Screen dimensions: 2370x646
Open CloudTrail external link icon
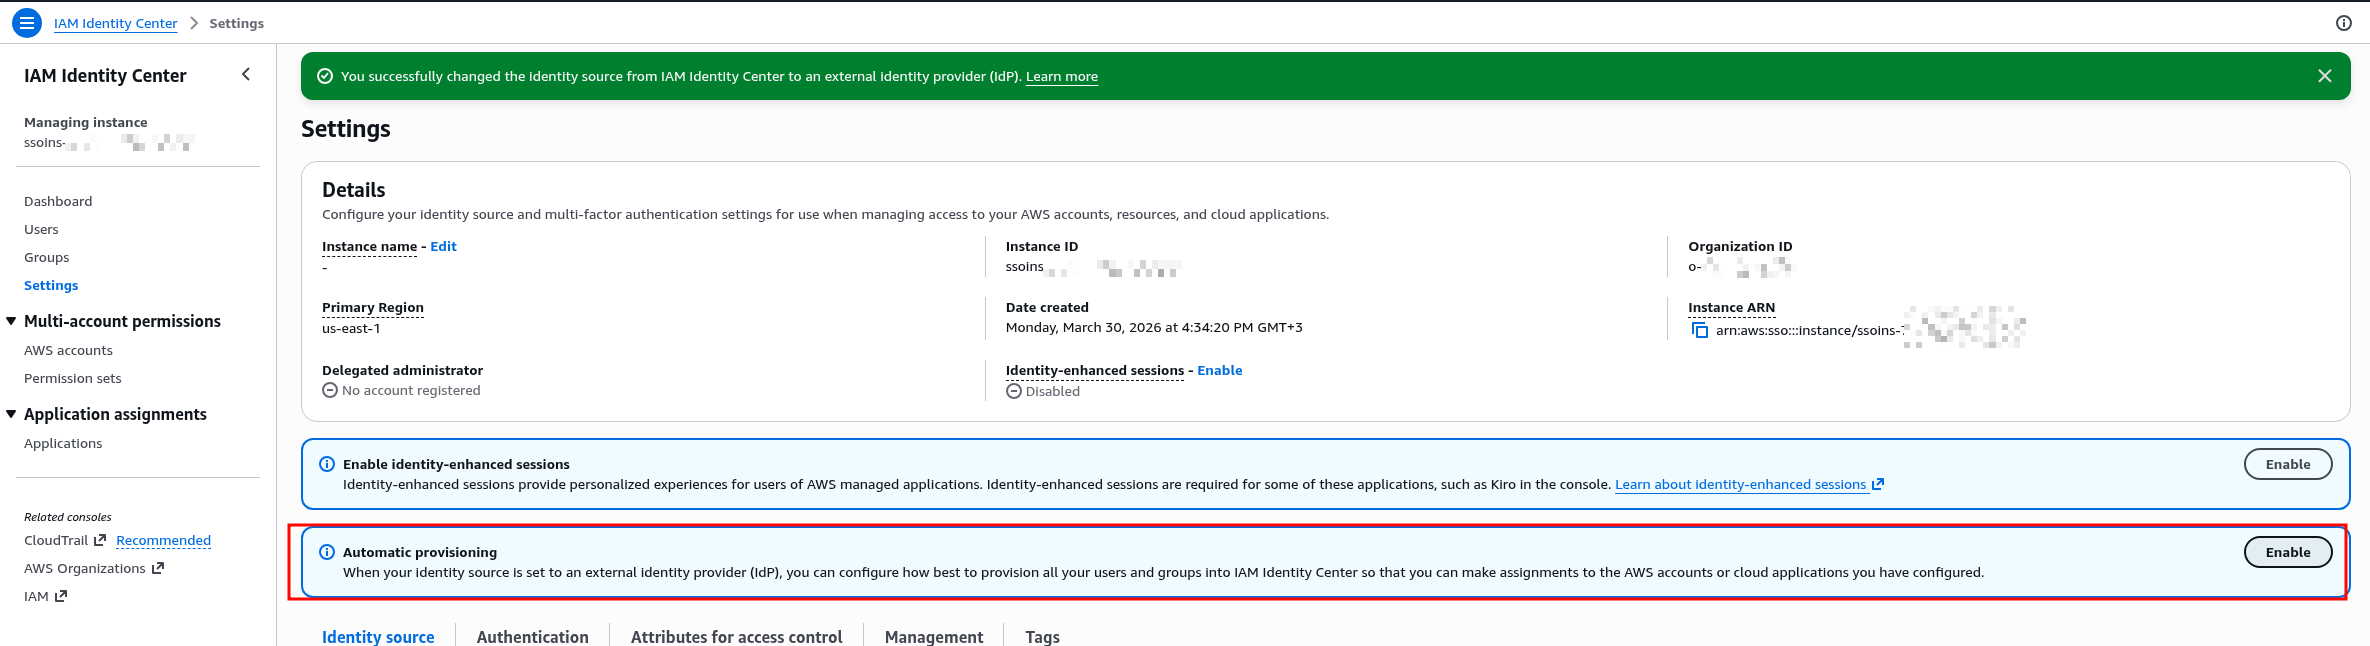coord(100,540)
